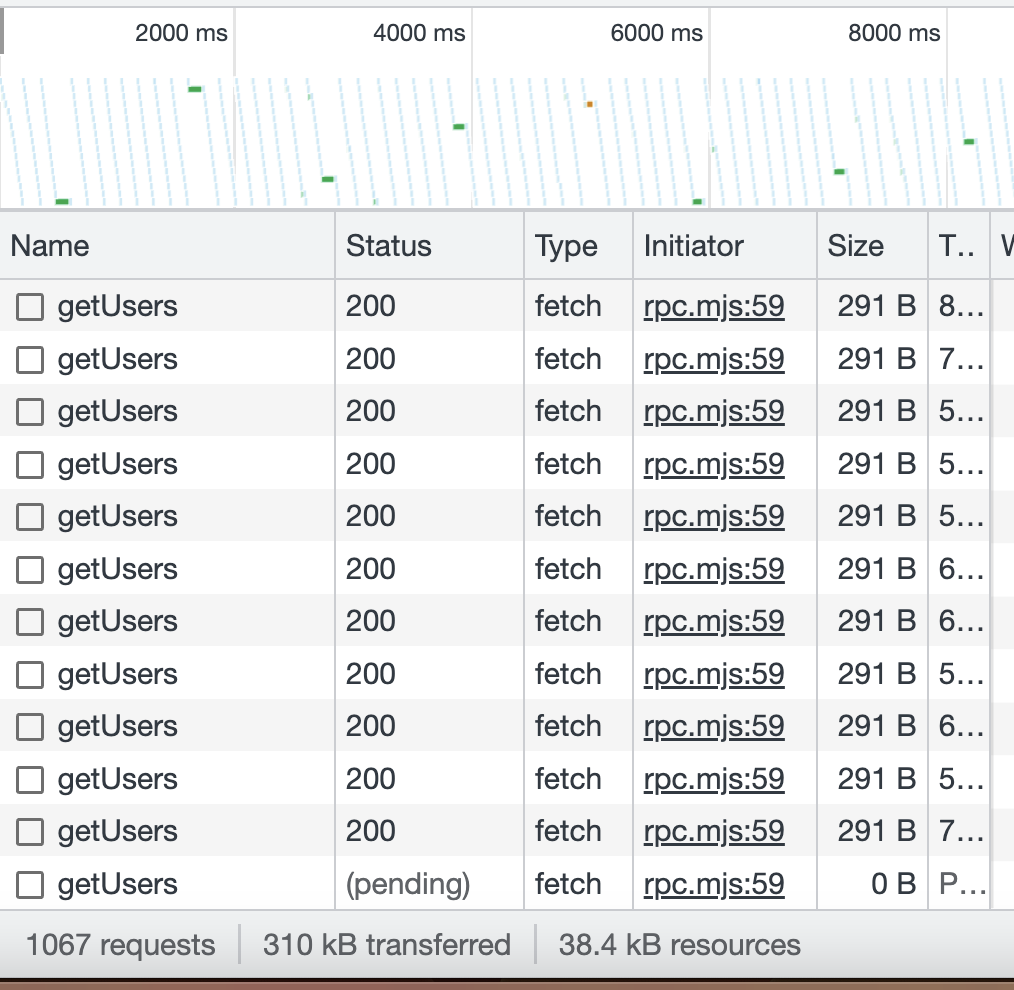Check the pending getUsers request checkbox
Viewport: 1014px width, 990px height.
click(29, 884)
